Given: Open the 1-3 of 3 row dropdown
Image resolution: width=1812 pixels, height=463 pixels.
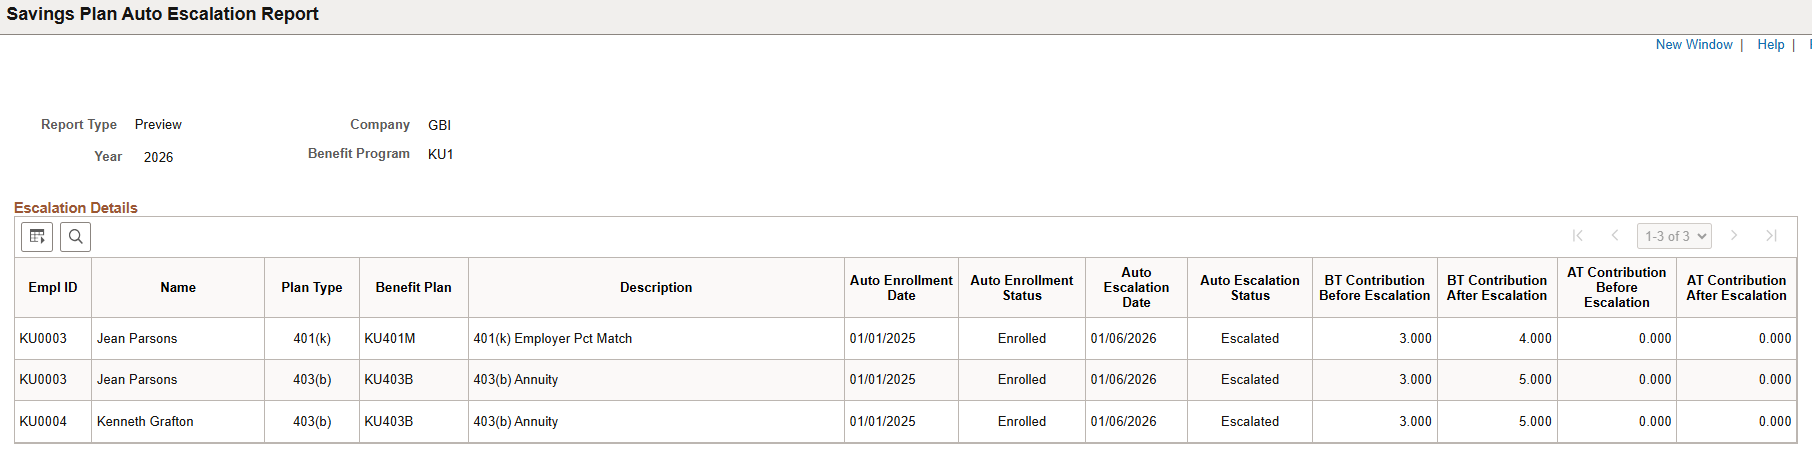Looking at the screenshot, I should (x=1675, y=236).
